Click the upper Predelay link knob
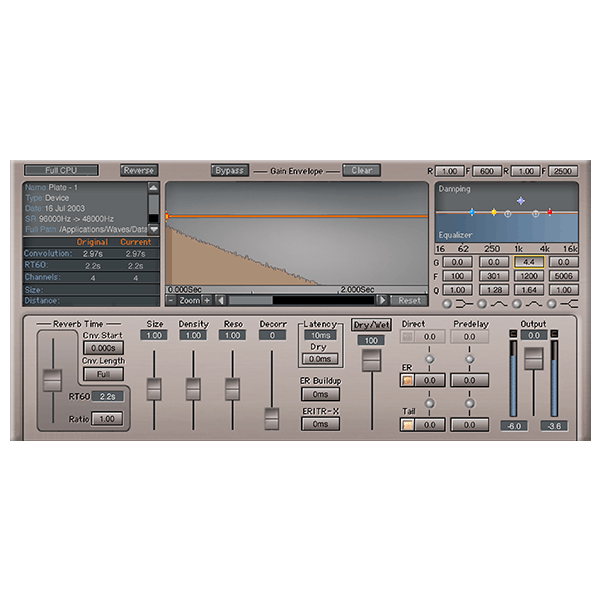Viewport: 600px width, 600px height. click(x=470, y=359)
